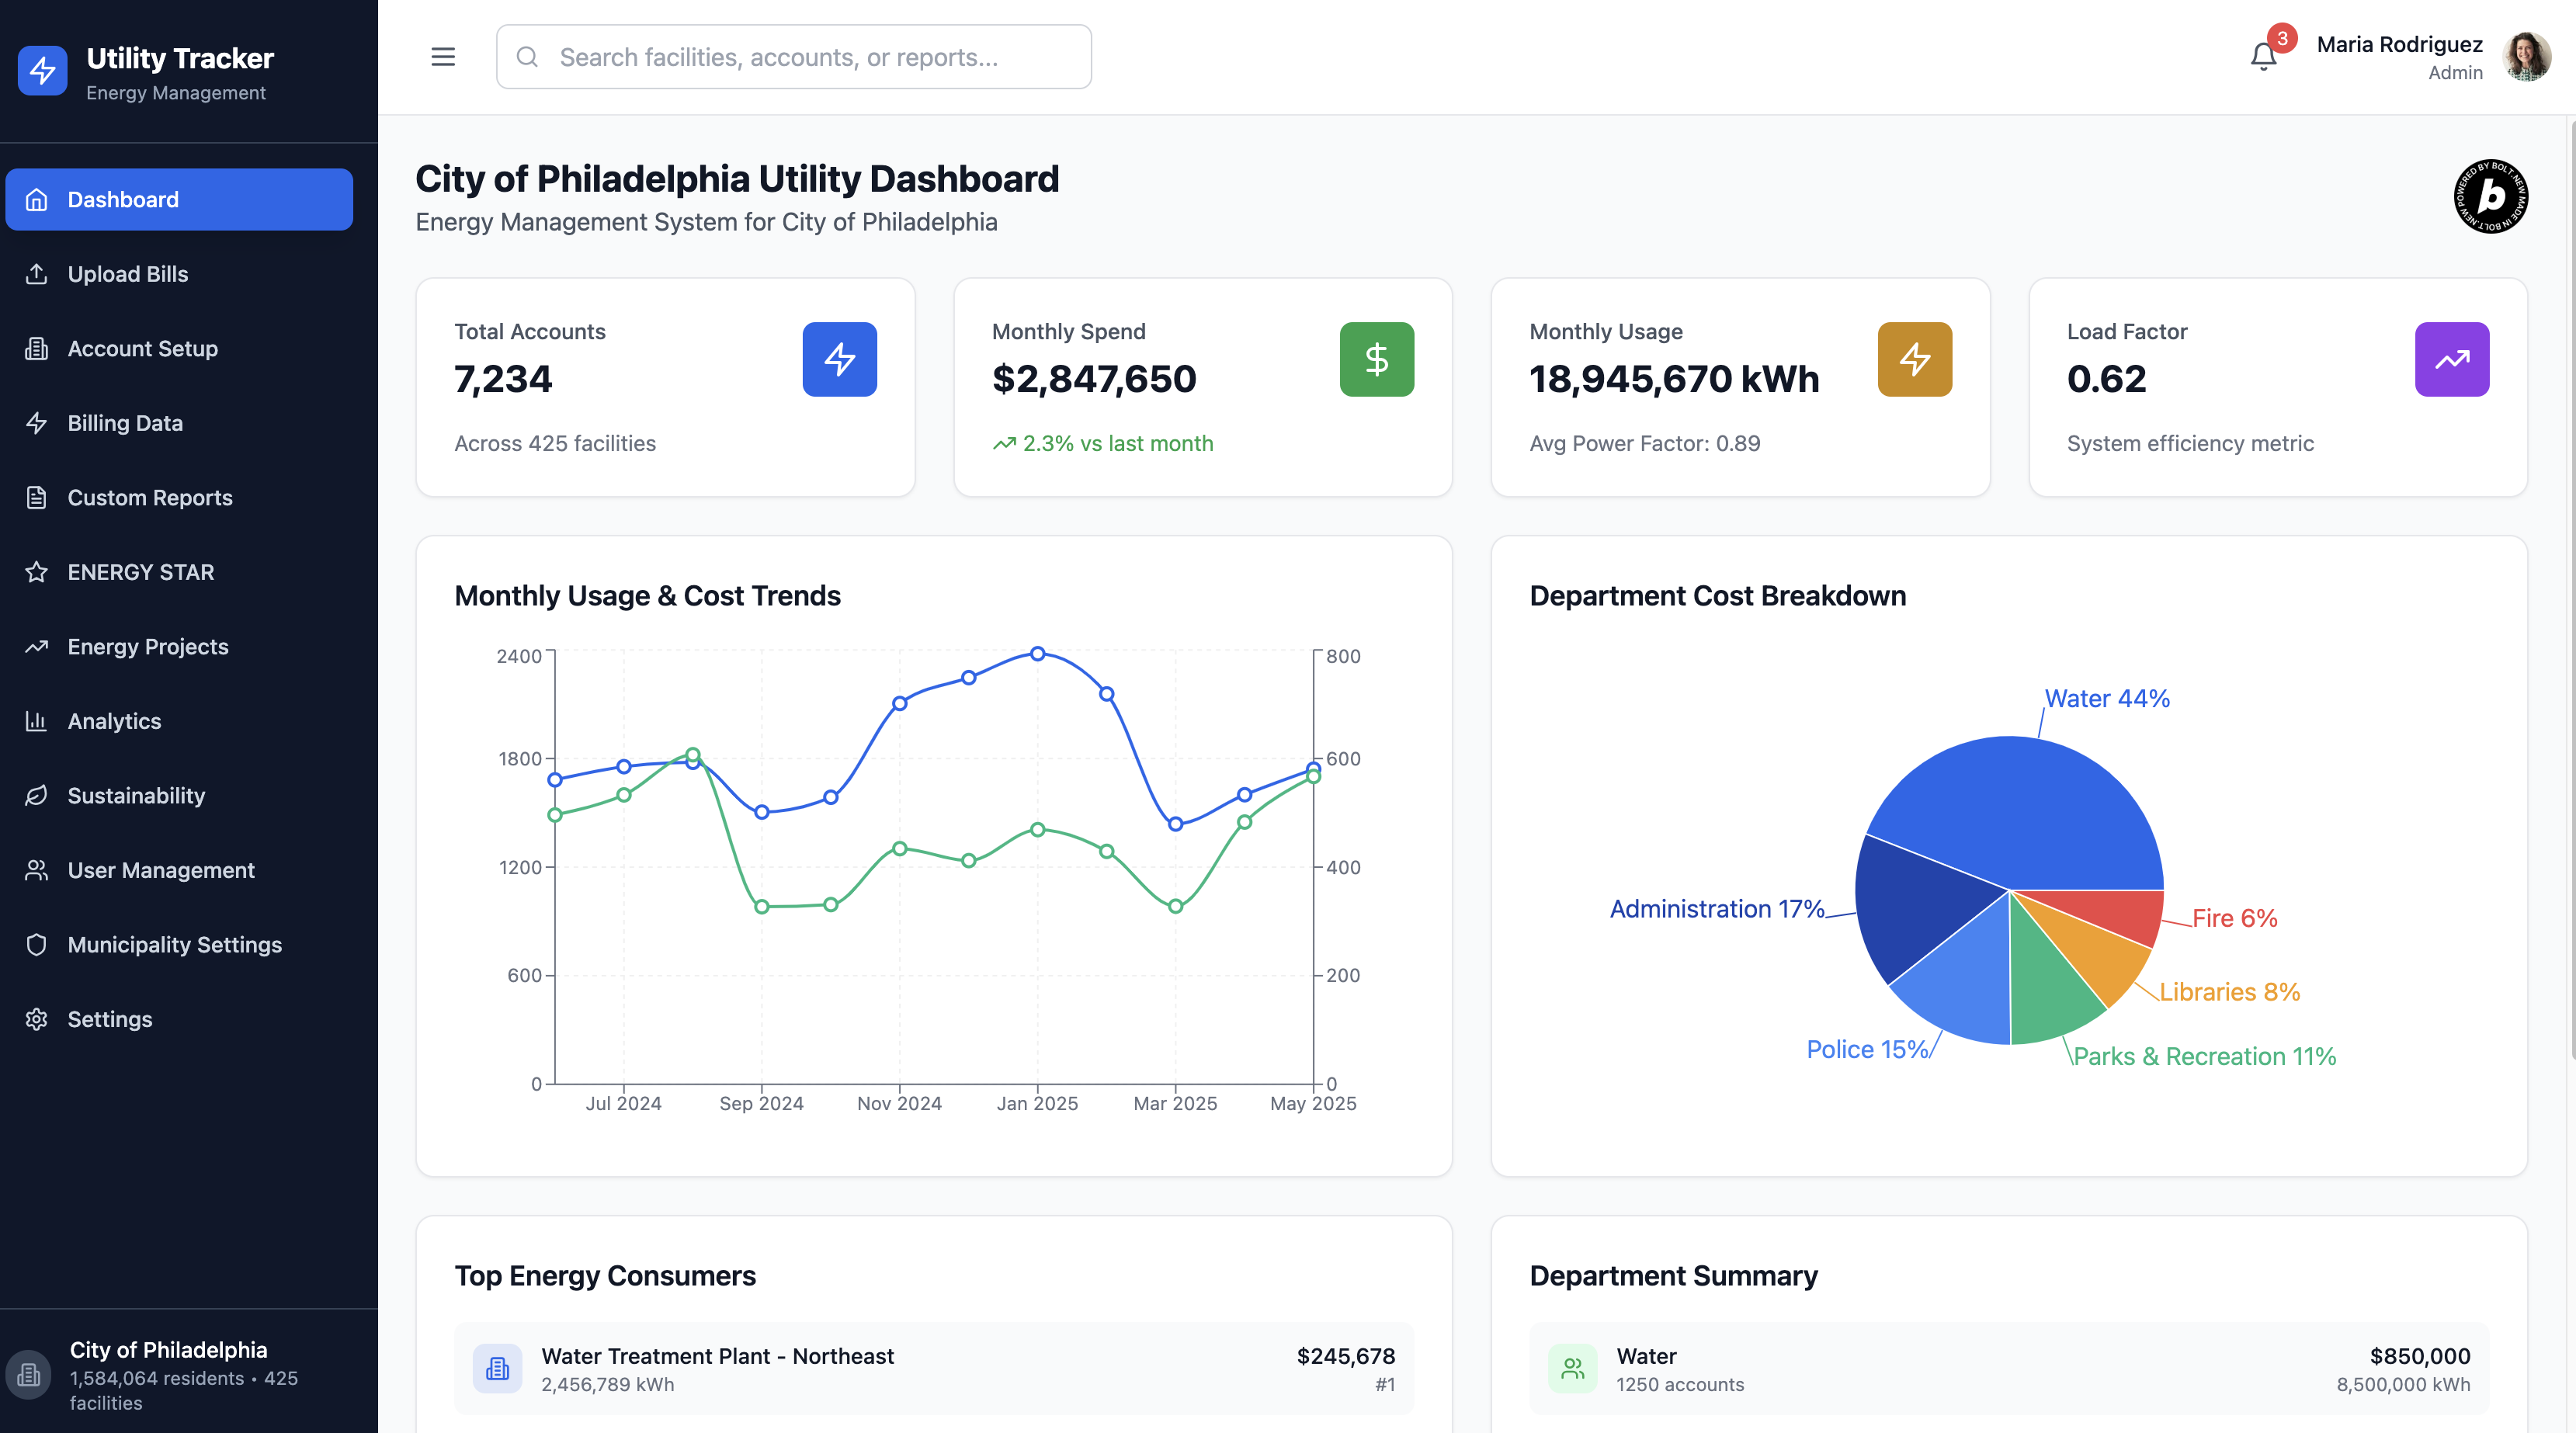
Task: Open Upload Bills in the sidebar
Action: [x=128, y=274]
